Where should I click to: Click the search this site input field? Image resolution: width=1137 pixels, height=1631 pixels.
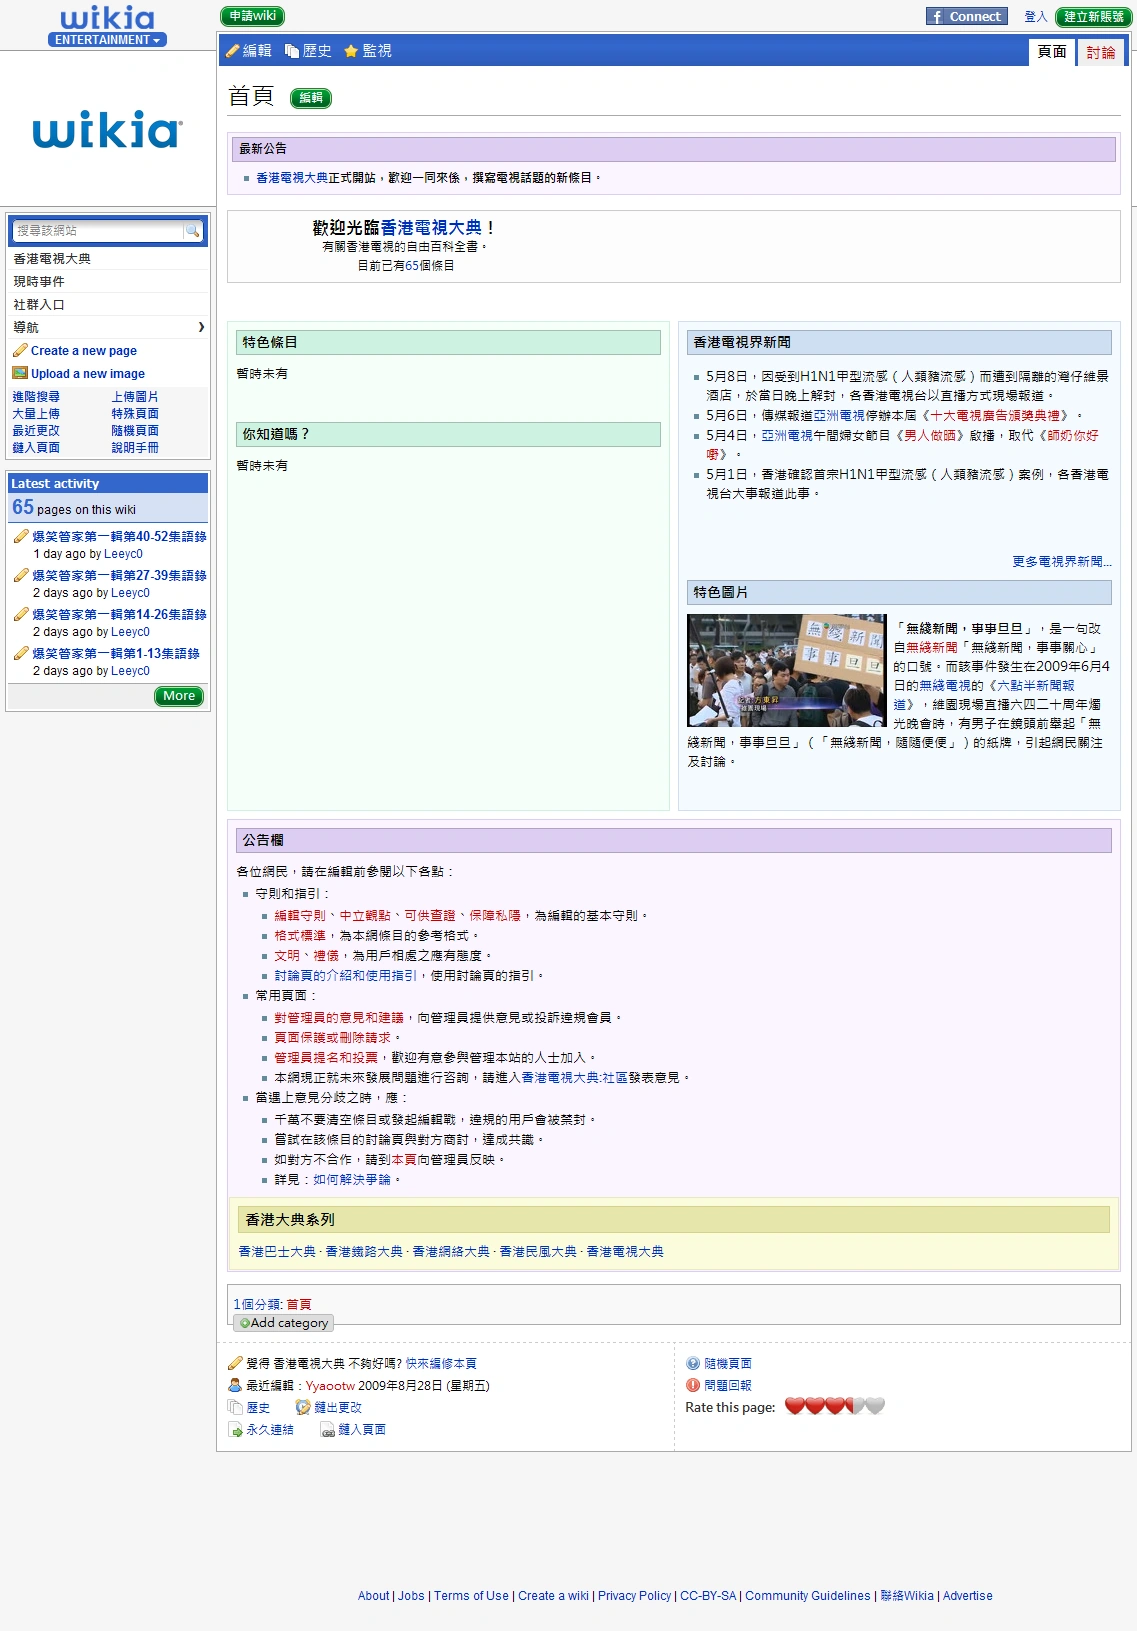click(x=98, y=231)
